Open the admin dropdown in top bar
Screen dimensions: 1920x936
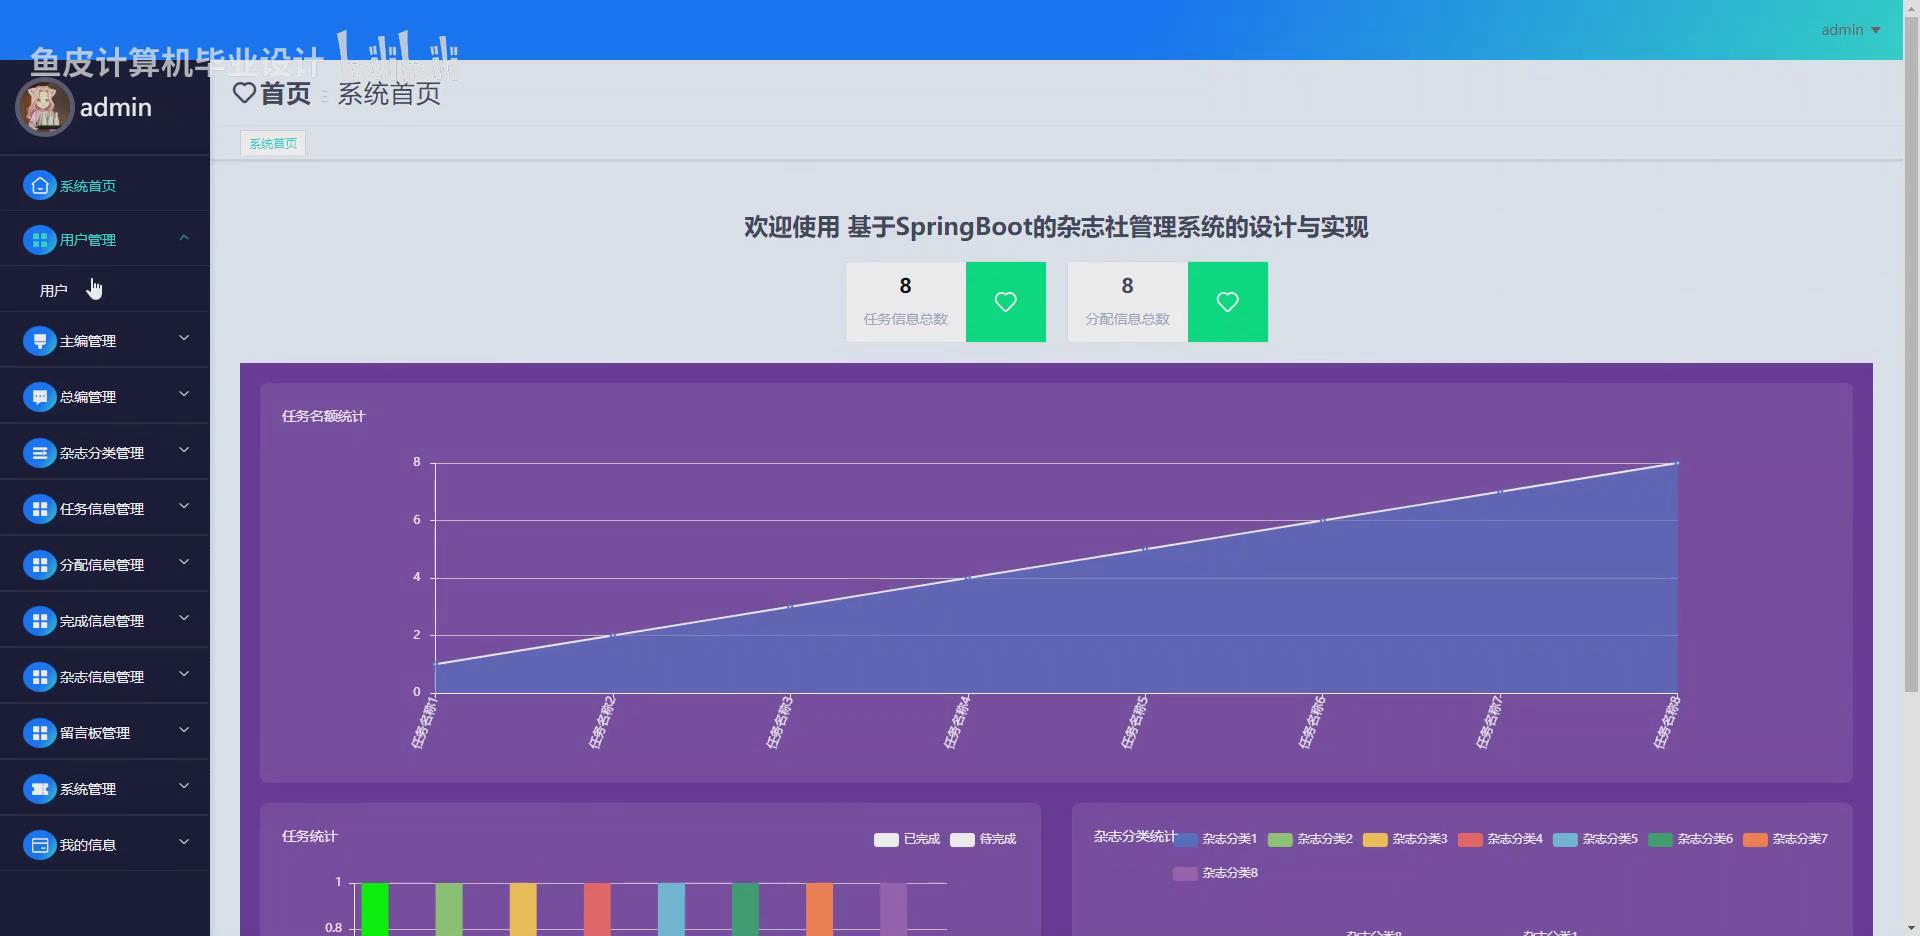pos(1850,30)
